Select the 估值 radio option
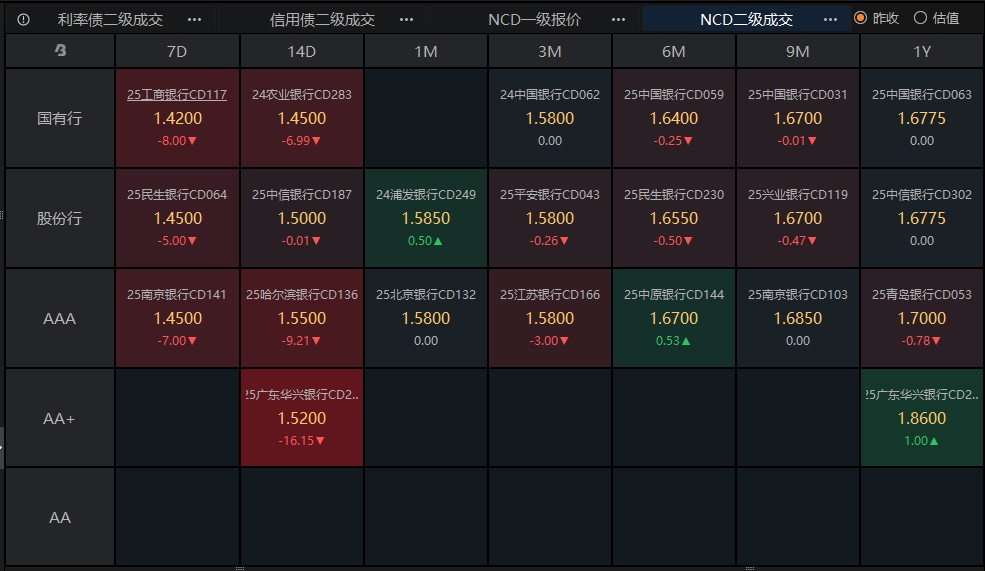The image size is (985, 571). pyautogui.click(x=937, y=18)
